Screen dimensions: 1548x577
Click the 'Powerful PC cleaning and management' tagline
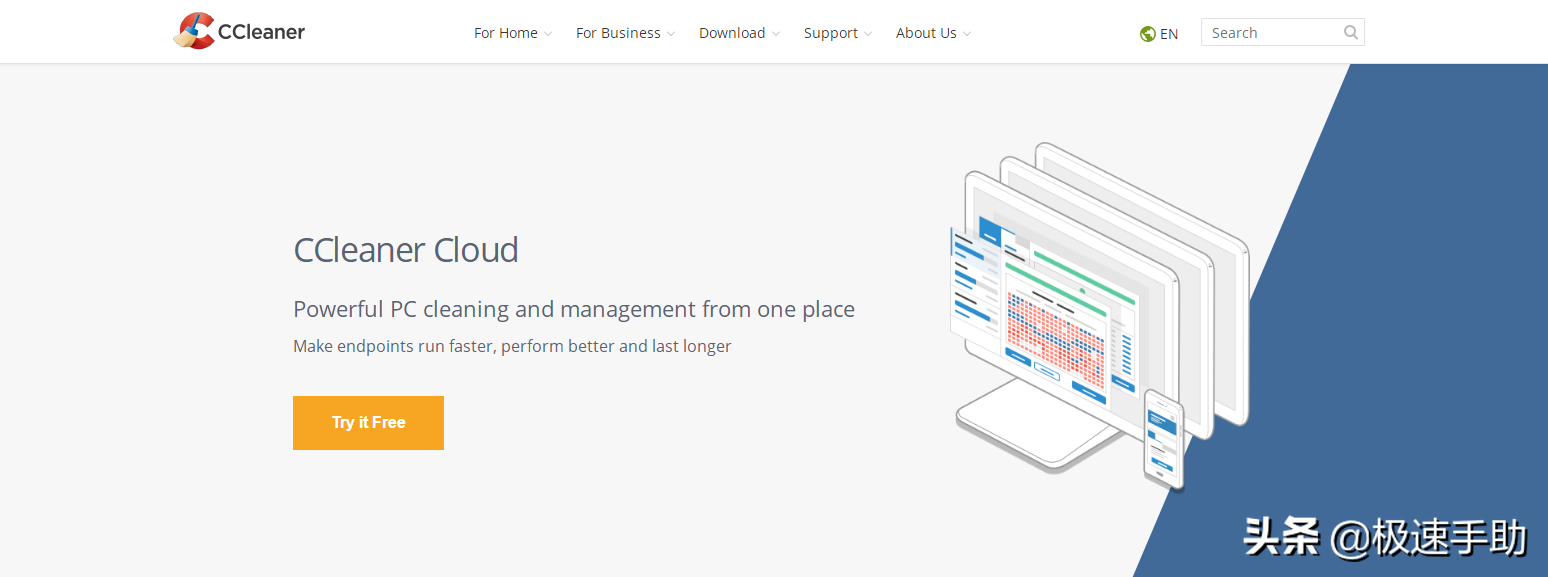point(574,309)
